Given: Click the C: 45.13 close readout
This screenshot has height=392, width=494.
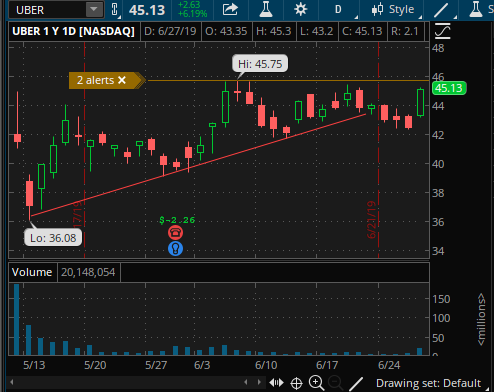Looking at the screenshot, I should click(x=362, y=31).
